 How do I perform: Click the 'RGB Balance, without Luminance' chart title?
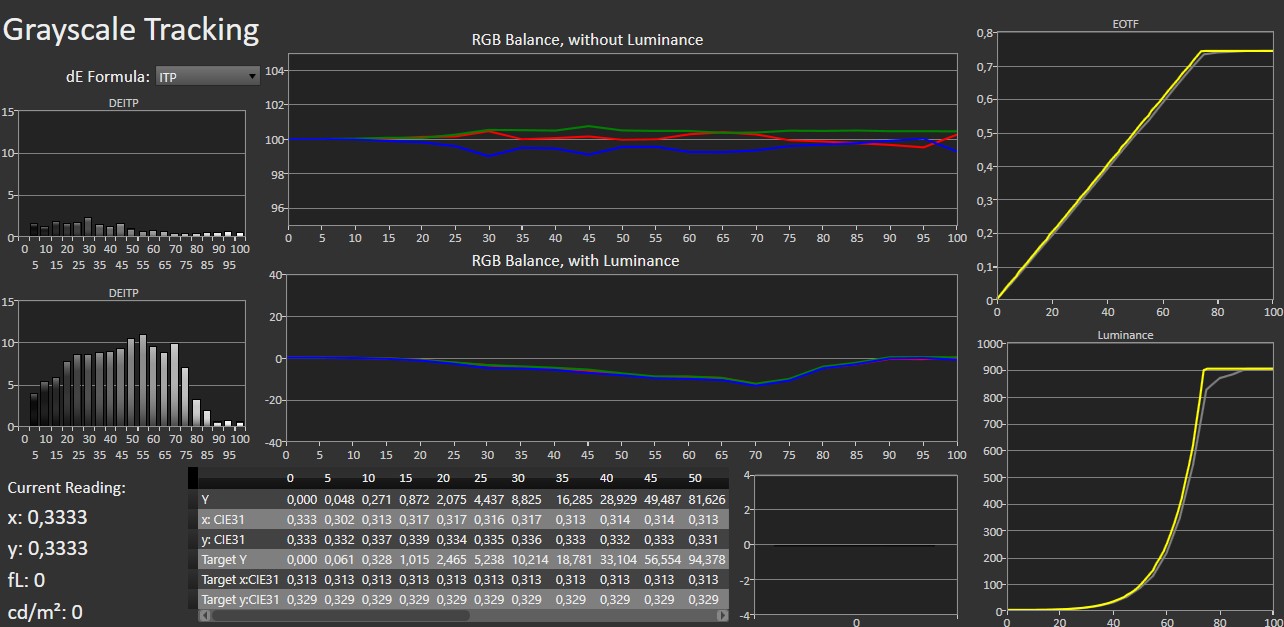click(587, 40)
